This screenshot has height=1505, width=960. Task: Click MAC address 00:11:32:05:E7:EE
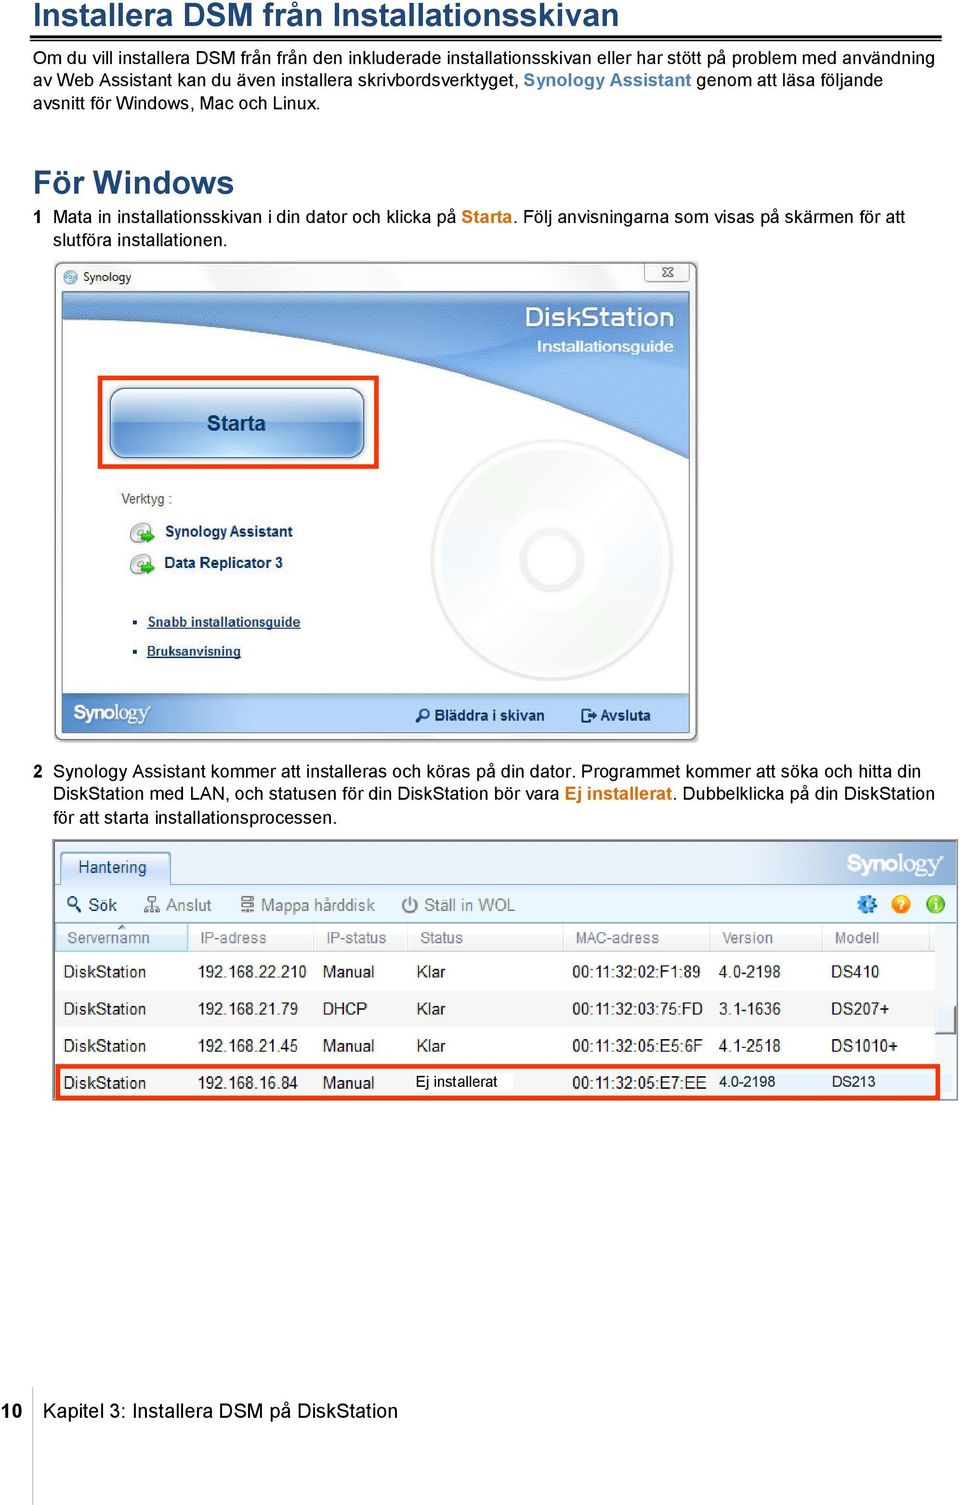coord(639,1083)
